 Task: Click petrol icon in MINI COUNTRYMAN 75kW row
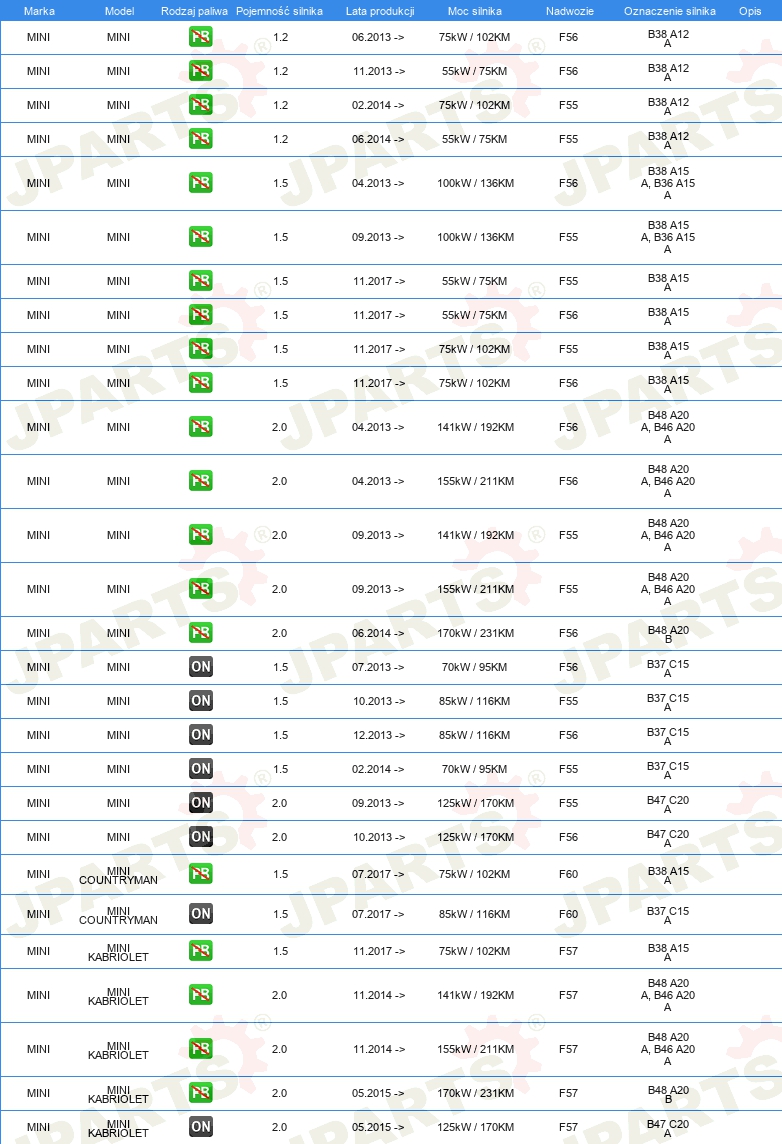coord(201,873)
